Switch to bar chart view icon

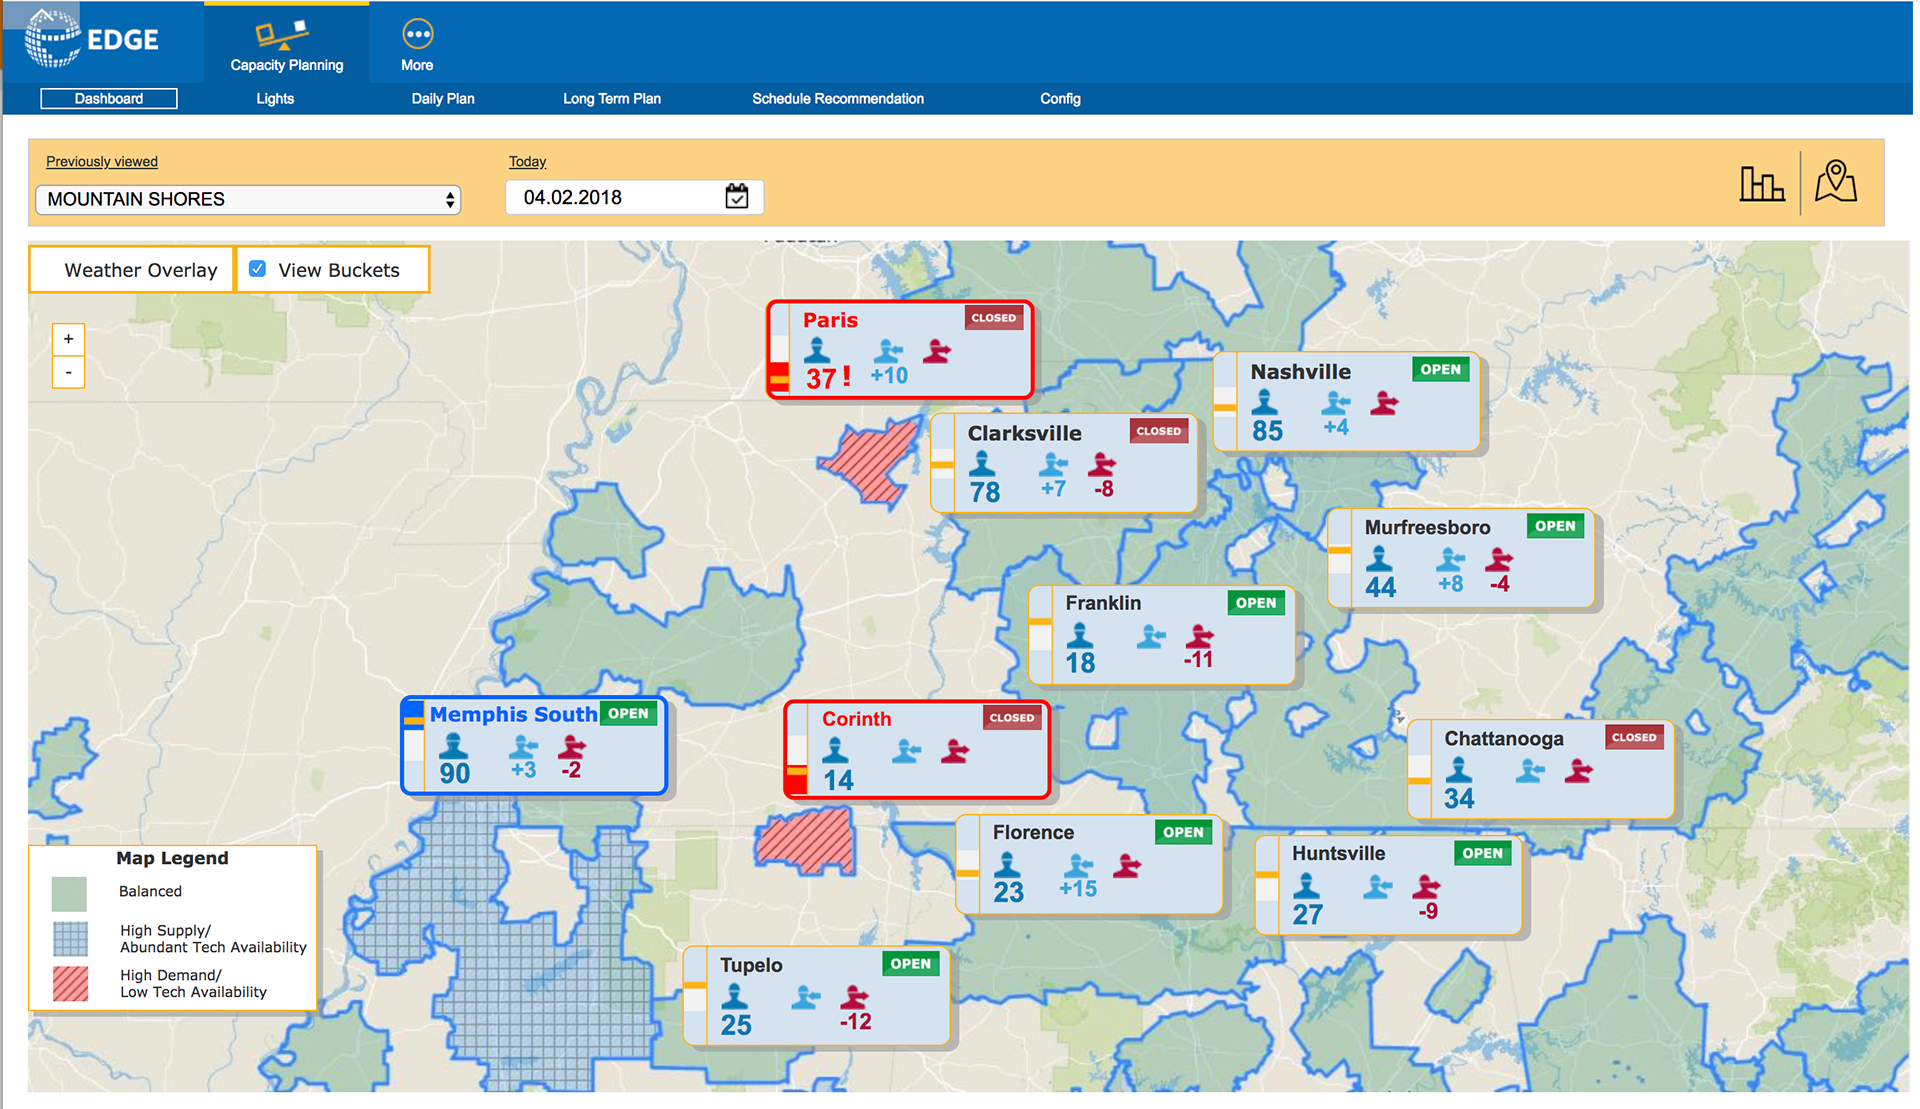tap(1761, 183)
